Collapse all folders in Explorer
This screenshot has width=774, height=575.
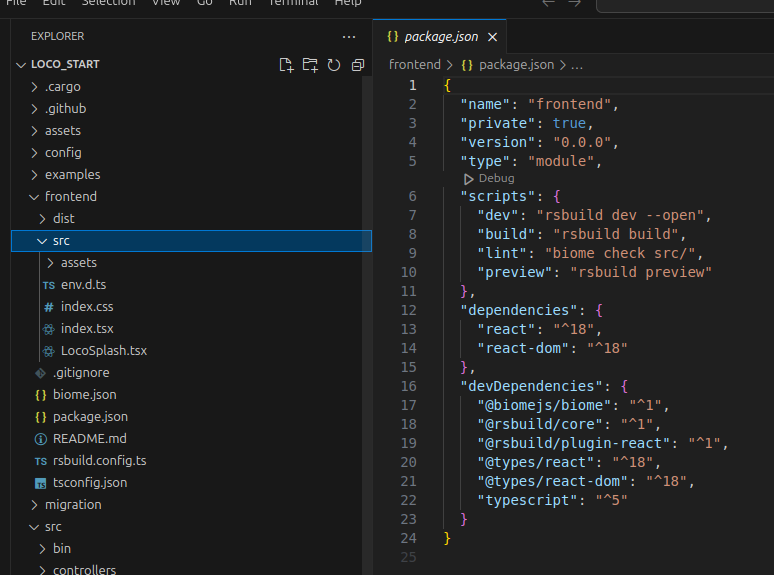point(356,65)
